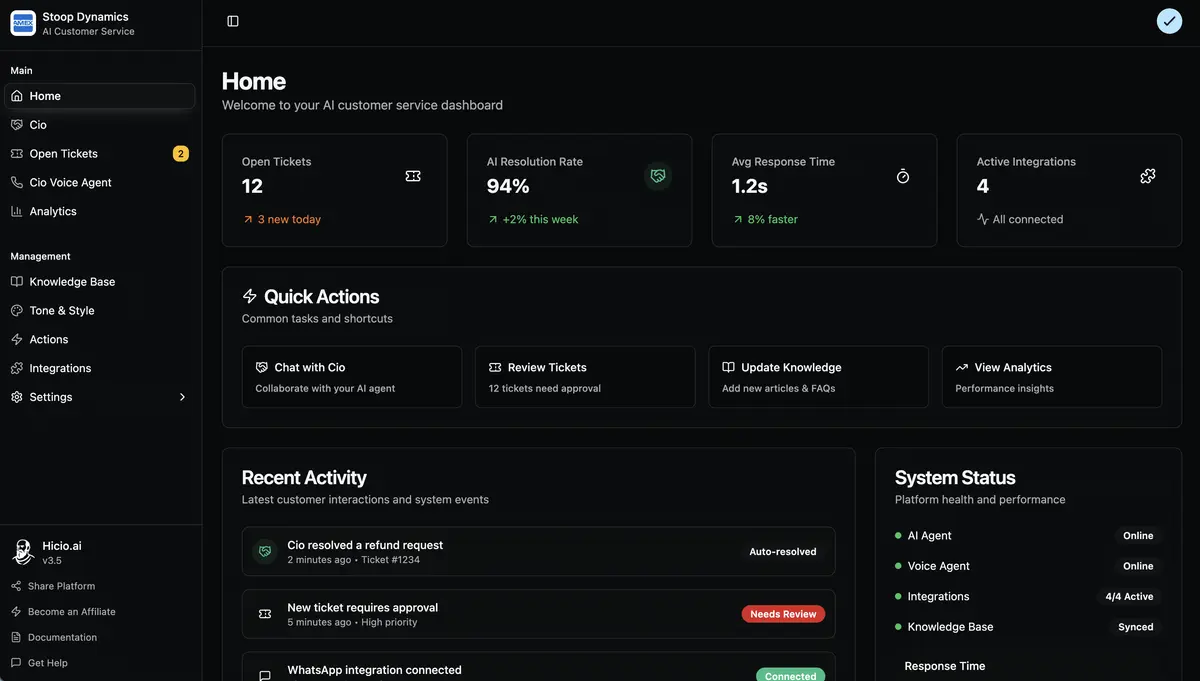Viewport: 1200px width, 681px height.
Task: Expand the Settings chevron arrow
Action: 182,397
